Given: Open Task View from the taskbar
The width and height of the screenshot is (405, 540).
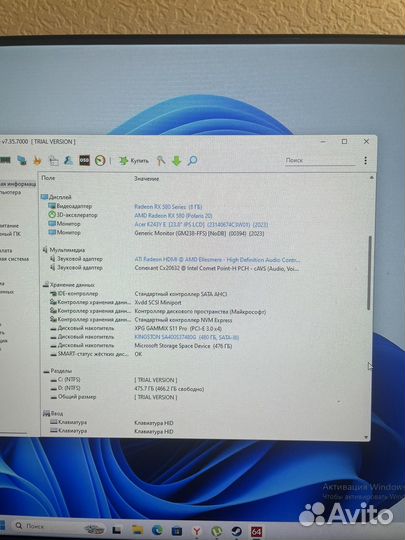Looking at the screenshot, I should [x=116, y=530].
